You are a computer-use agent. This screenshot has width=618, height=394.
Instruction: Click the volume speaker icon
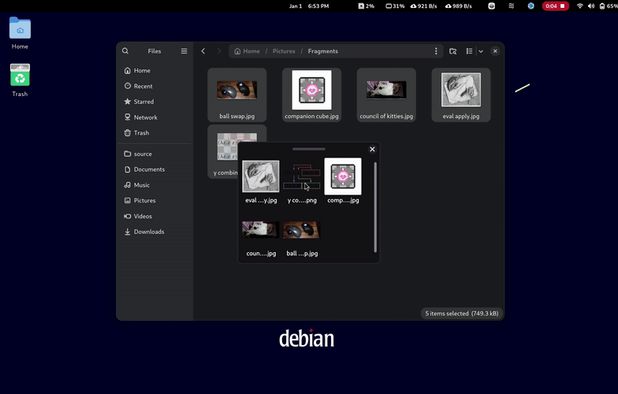tap(591, 6)
